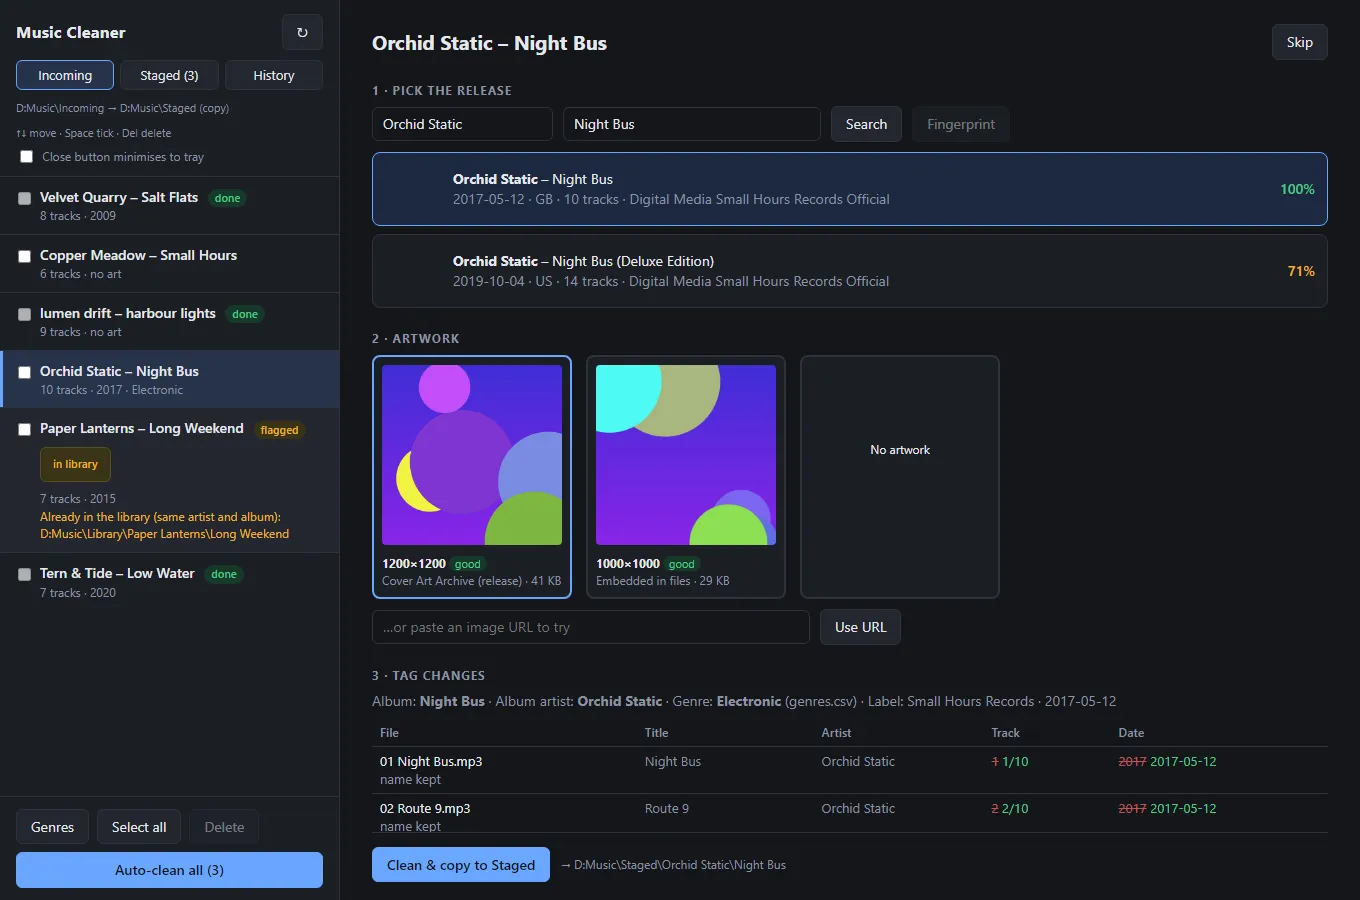This screenshot has height=900, width=1360.
Task: Check the Copper Meadow – Small Hours checkbox
Action: (x=24, y=256)
